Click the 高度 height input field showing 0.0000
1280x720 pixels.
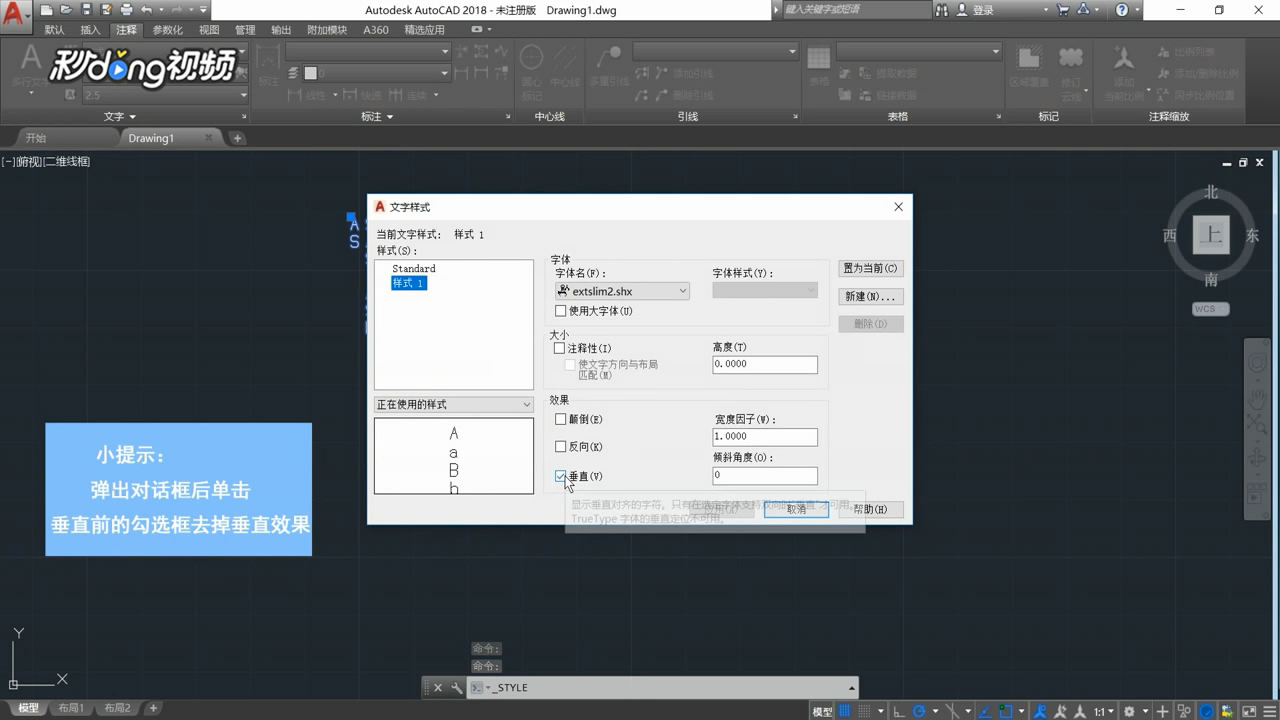click(x=765, y=364)
